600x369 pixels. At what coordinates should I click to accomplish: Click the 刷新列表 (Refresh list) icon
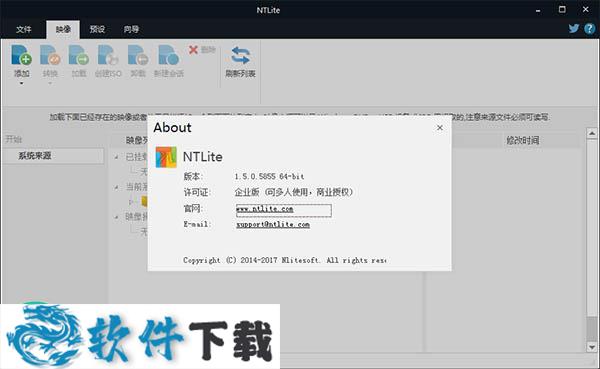[x=240, y=56]
